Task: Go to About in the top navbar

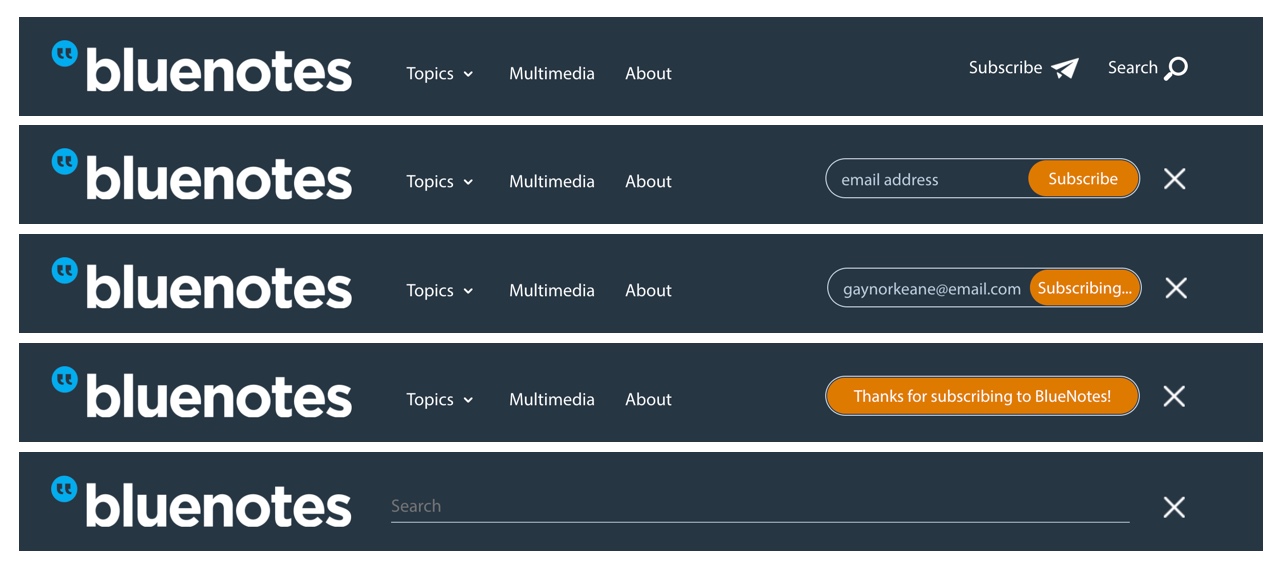Action: 648,74
